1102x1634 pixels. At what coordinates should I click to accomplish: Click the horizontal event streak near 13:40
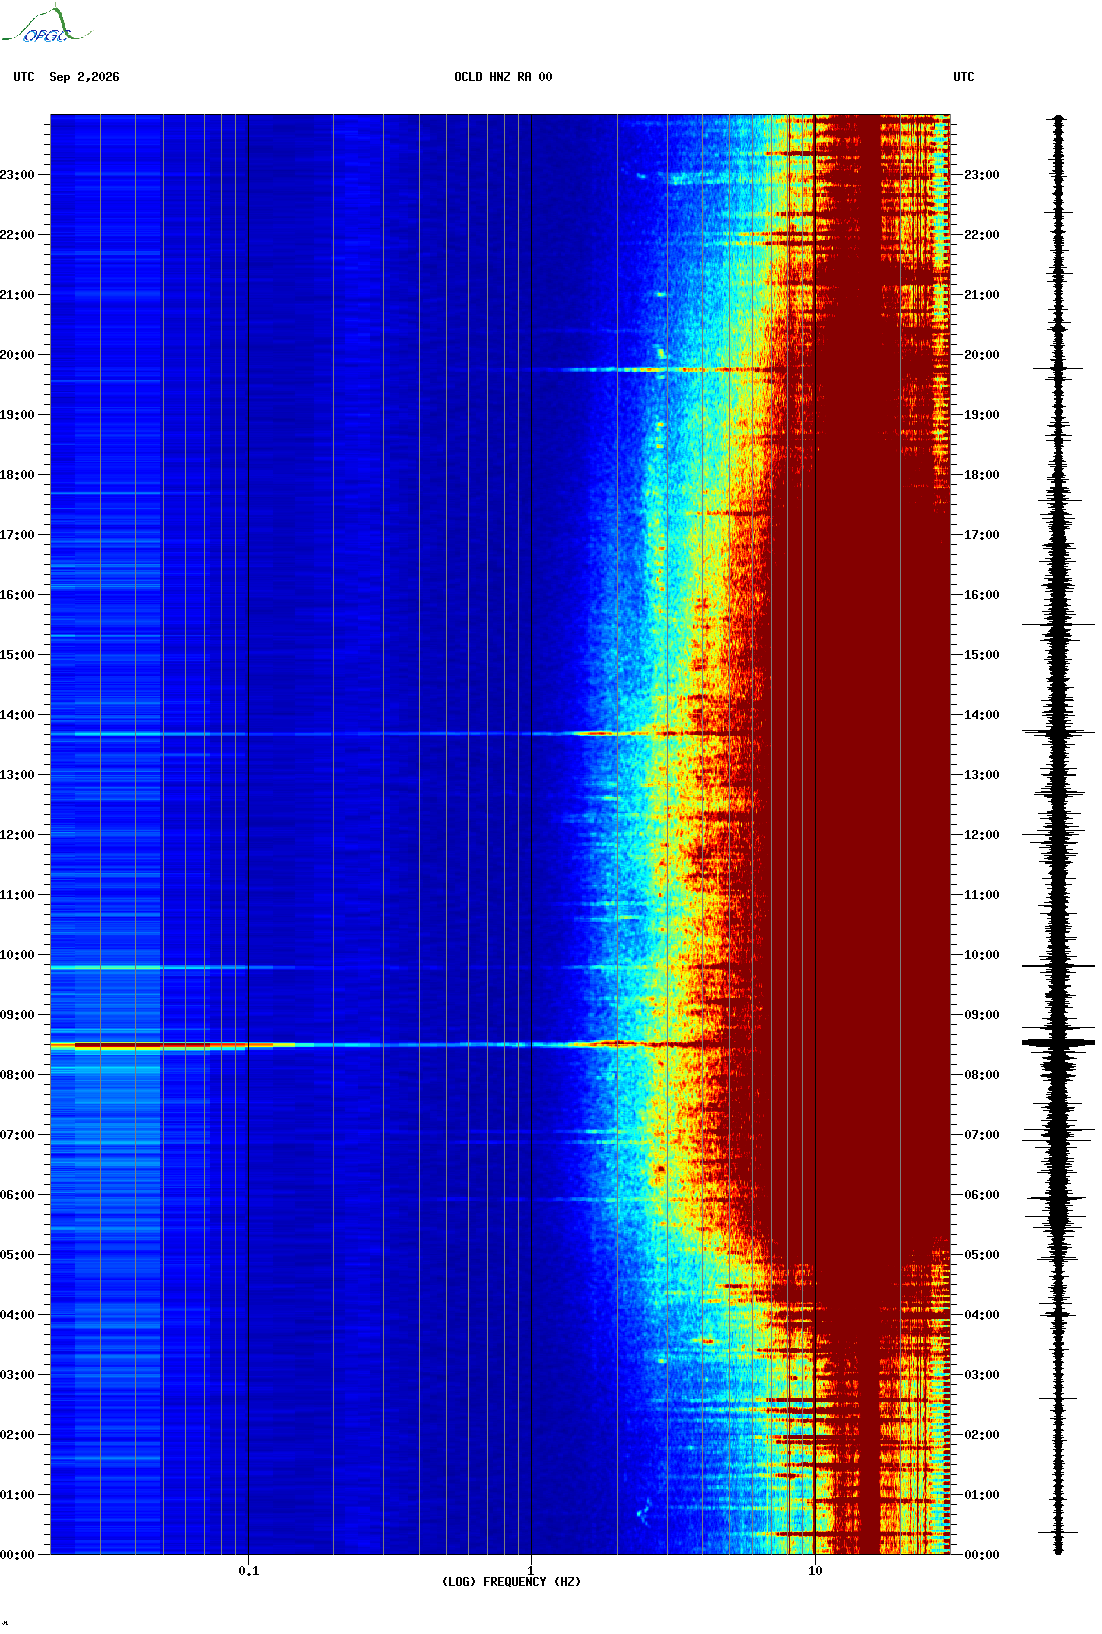tap(400, 734)
